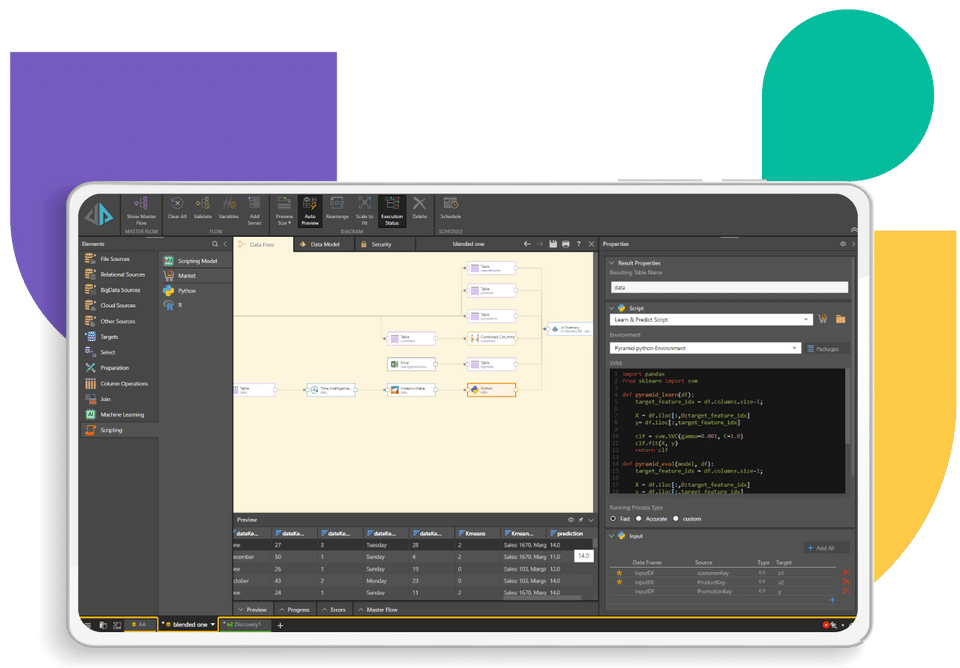The width and height of the screenshot is (960, 668).
Task: Add new tab with plus button
Action: [x=280, y=625]
